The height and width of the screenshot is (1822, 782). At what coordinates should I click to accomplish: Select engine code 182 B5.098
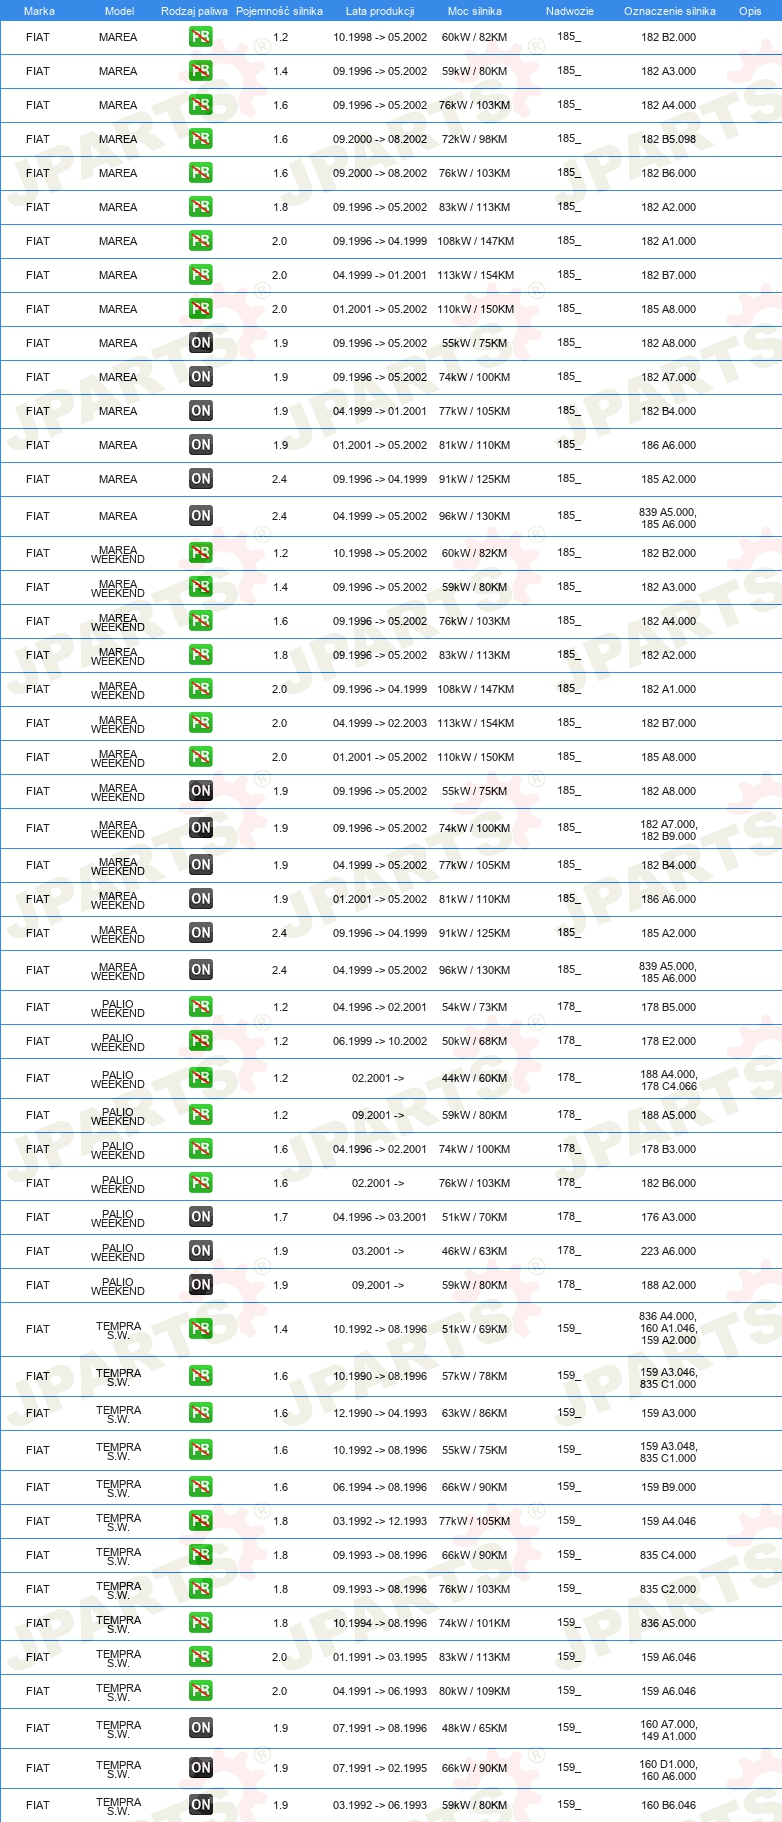(669, 139)
